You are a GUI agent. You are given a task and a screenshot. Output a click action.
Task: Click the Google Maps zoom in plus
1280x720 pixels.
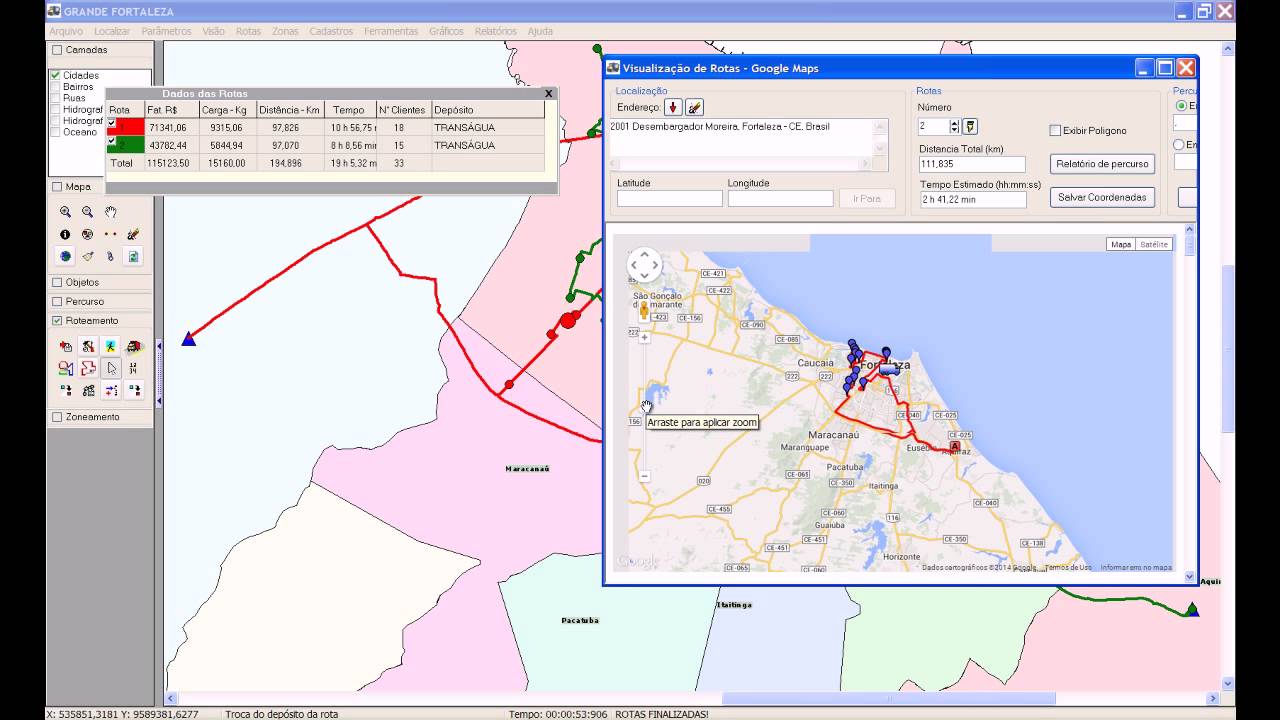(644, 337)
